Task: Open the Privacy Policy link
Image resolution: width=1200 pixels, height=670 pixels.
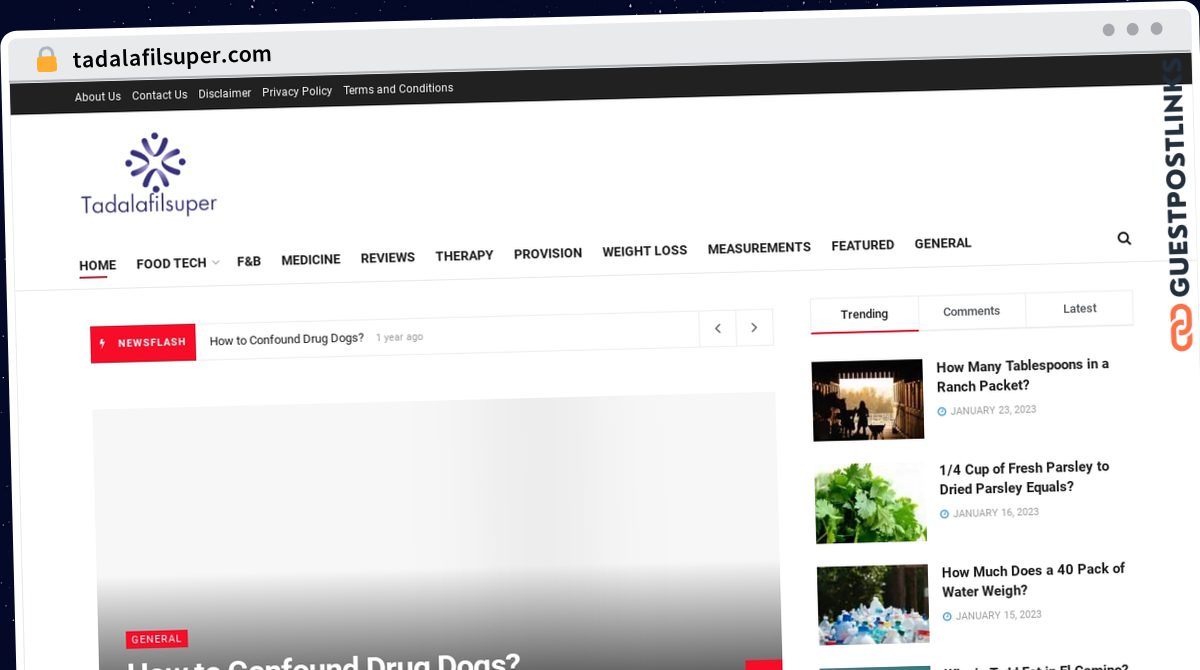Action: click(x=297, y=91)
